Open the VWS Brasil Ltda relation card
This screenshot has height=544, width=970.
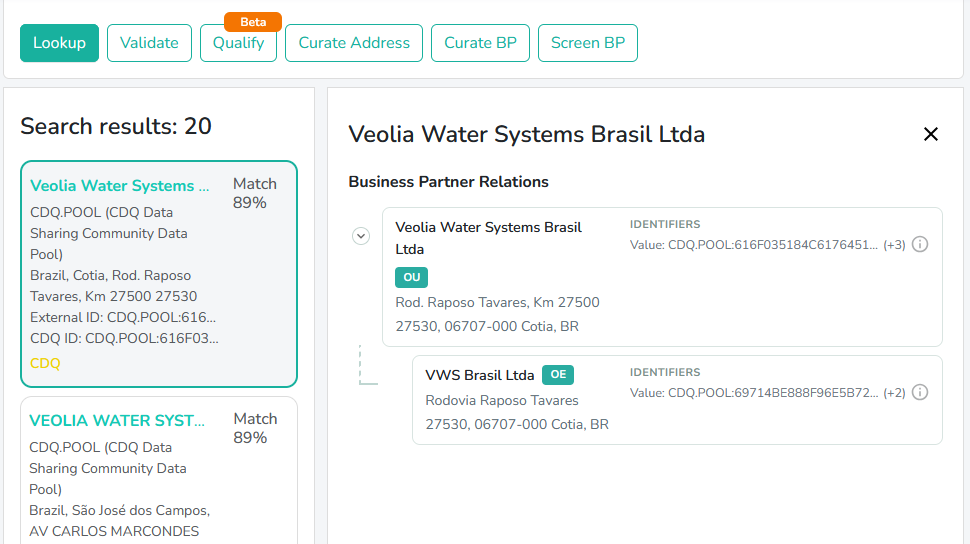(677, 400)
